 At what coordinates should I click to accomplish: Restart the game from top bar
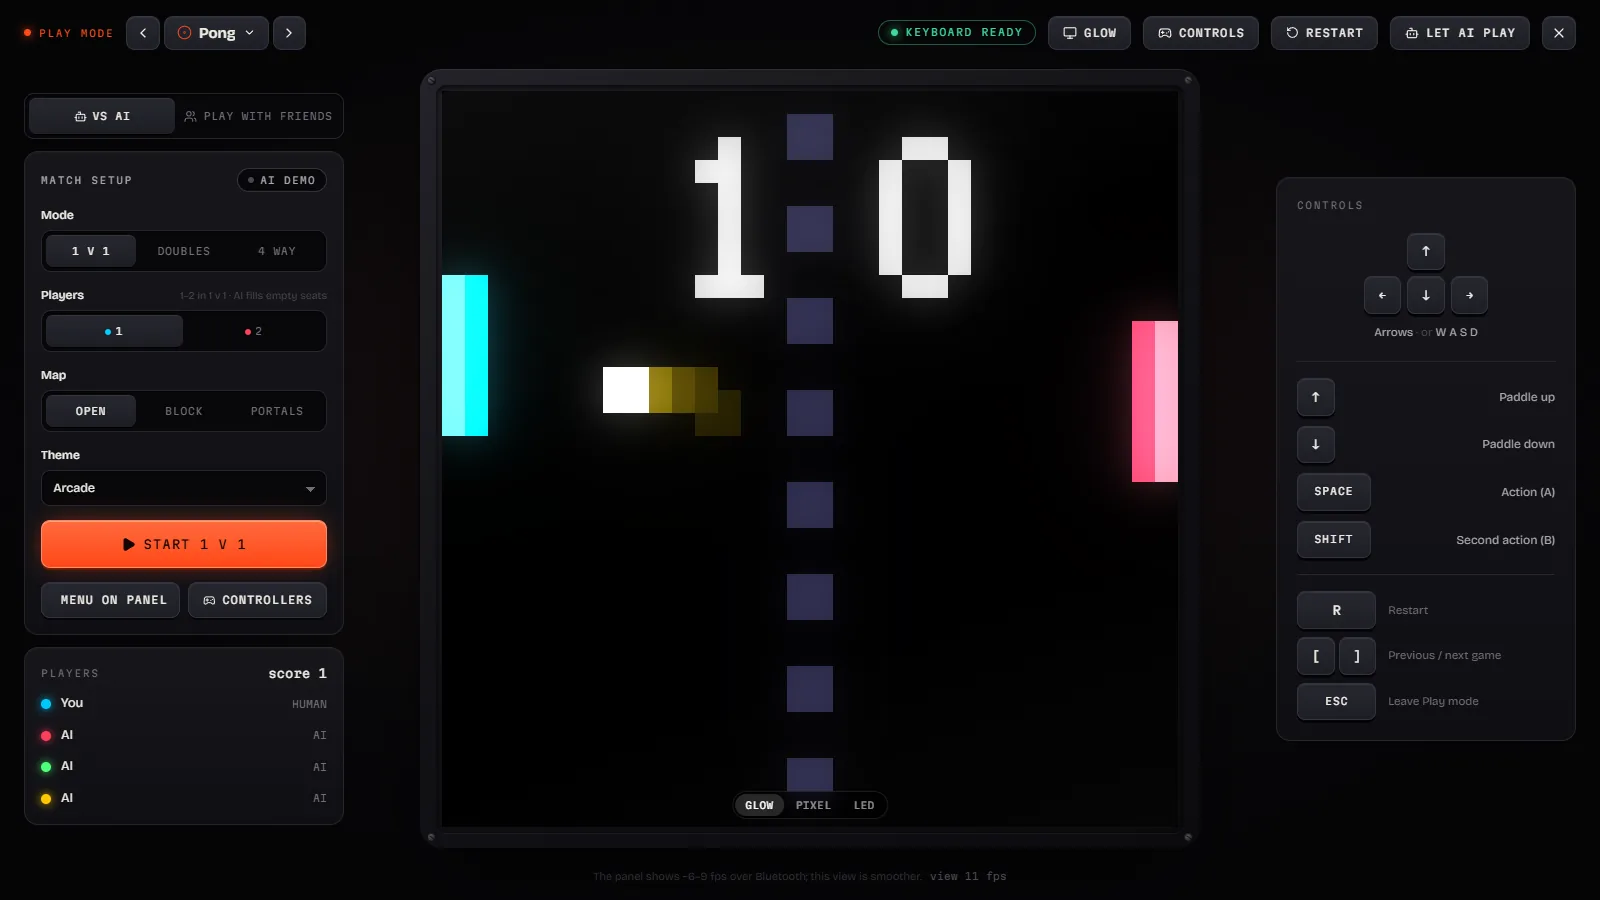point(1324,33)
